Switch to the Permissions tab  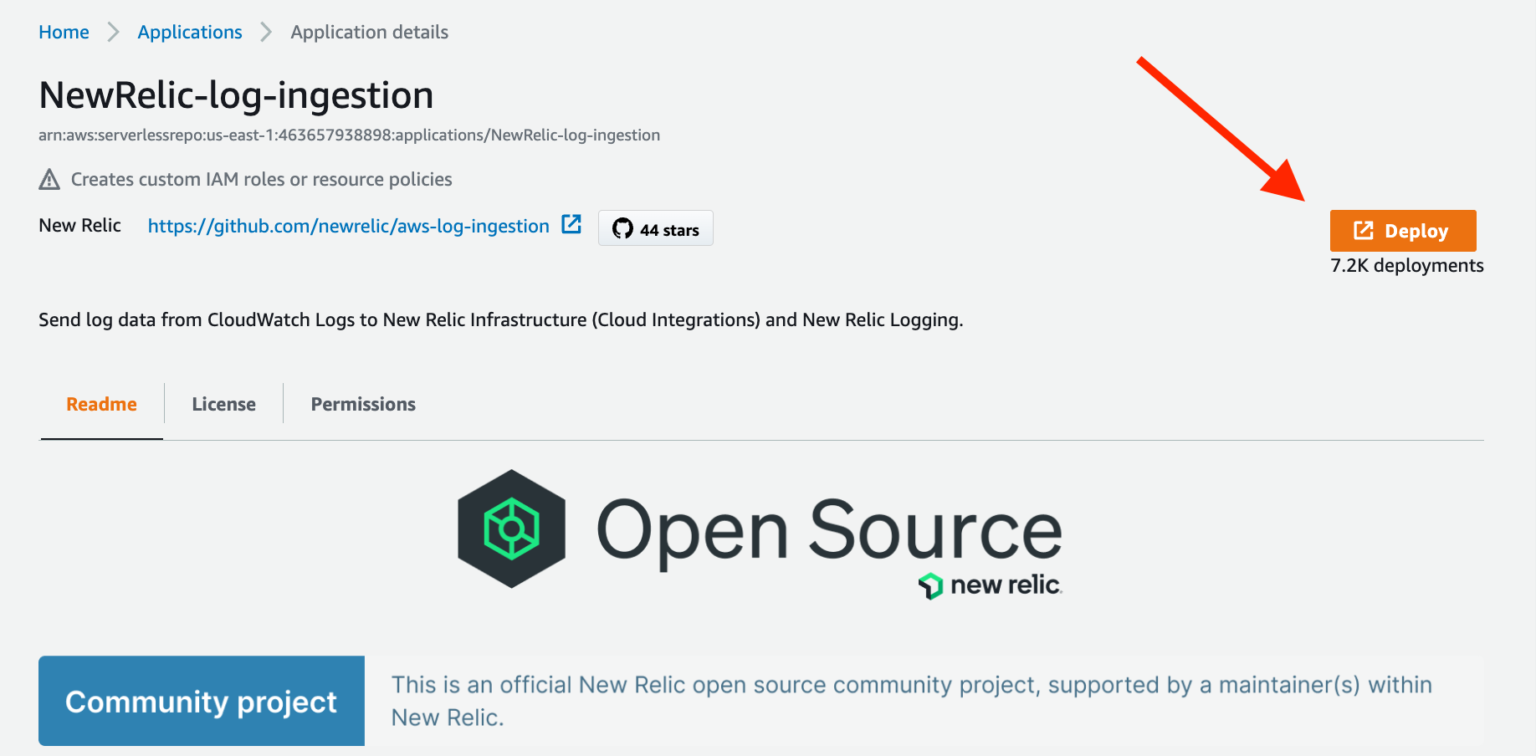362,403
